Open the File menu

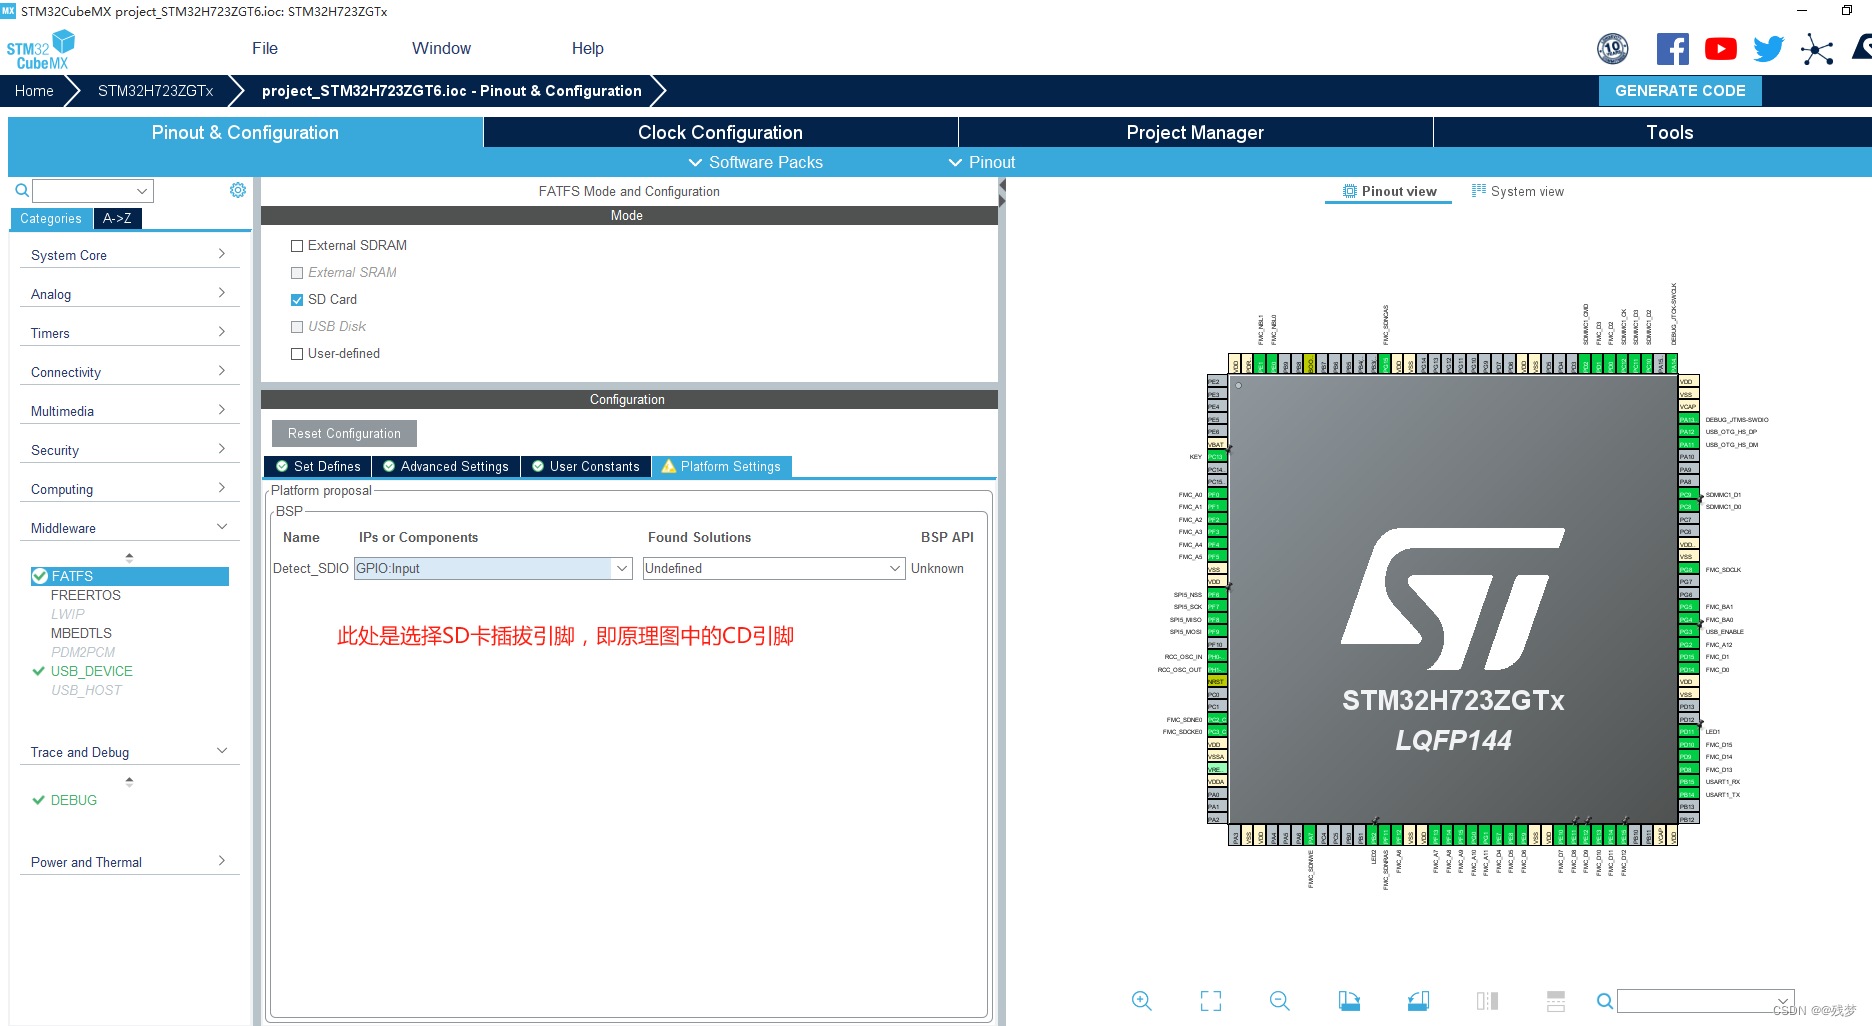pos(265,48)
